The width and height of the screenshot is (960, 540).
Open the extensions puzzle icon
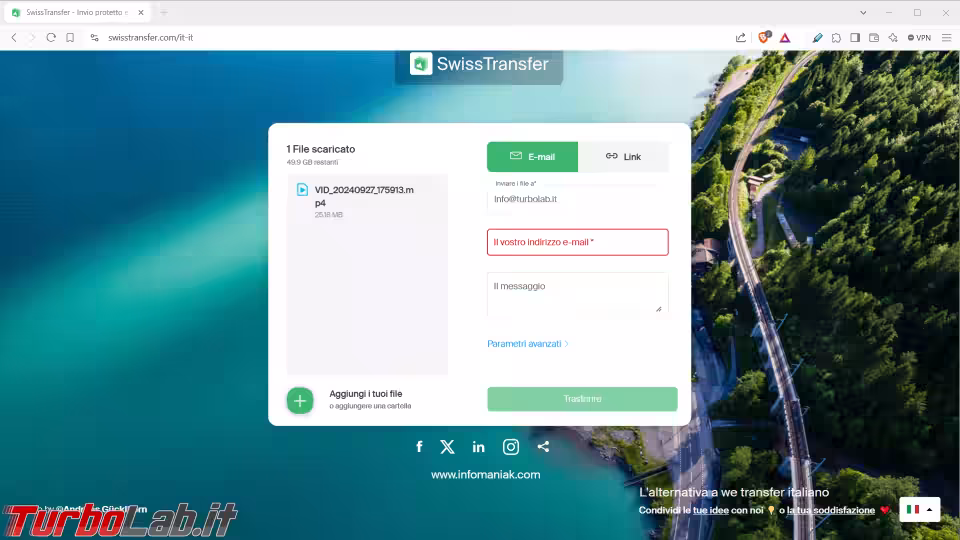click(x=836, y=37)
